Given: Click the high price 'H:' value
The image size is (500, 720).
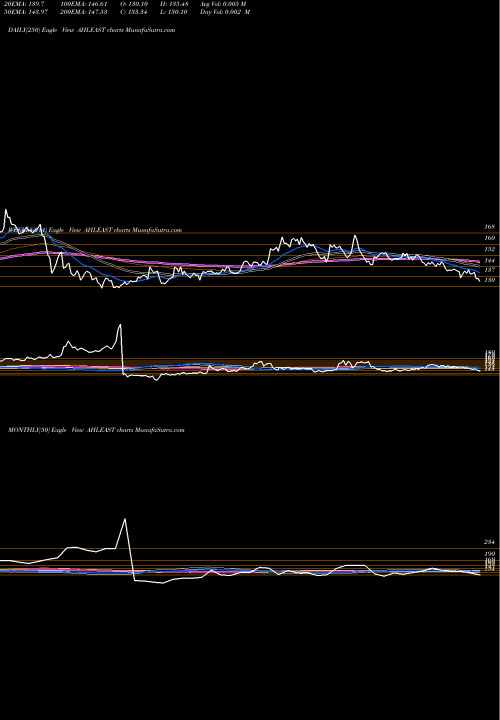Looking at the screenshot, I should [x=174, y=4].
